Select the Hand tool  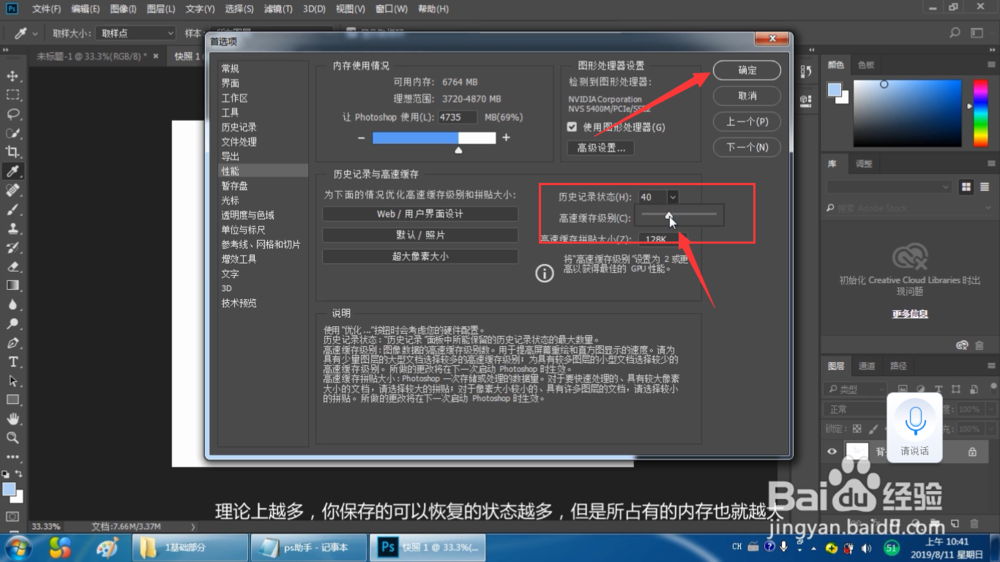pyautogui.click(x=13, y=419)
